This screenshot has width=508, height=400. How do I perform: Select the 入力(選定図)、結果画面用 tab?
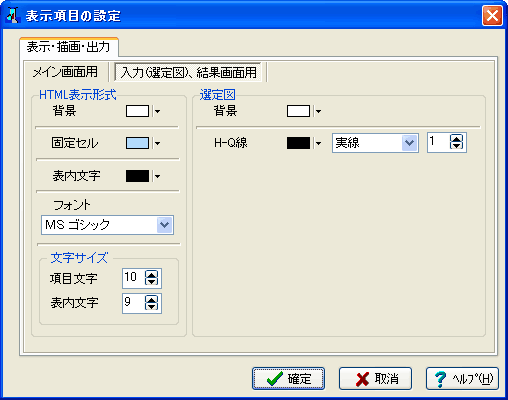click(188, 72)
